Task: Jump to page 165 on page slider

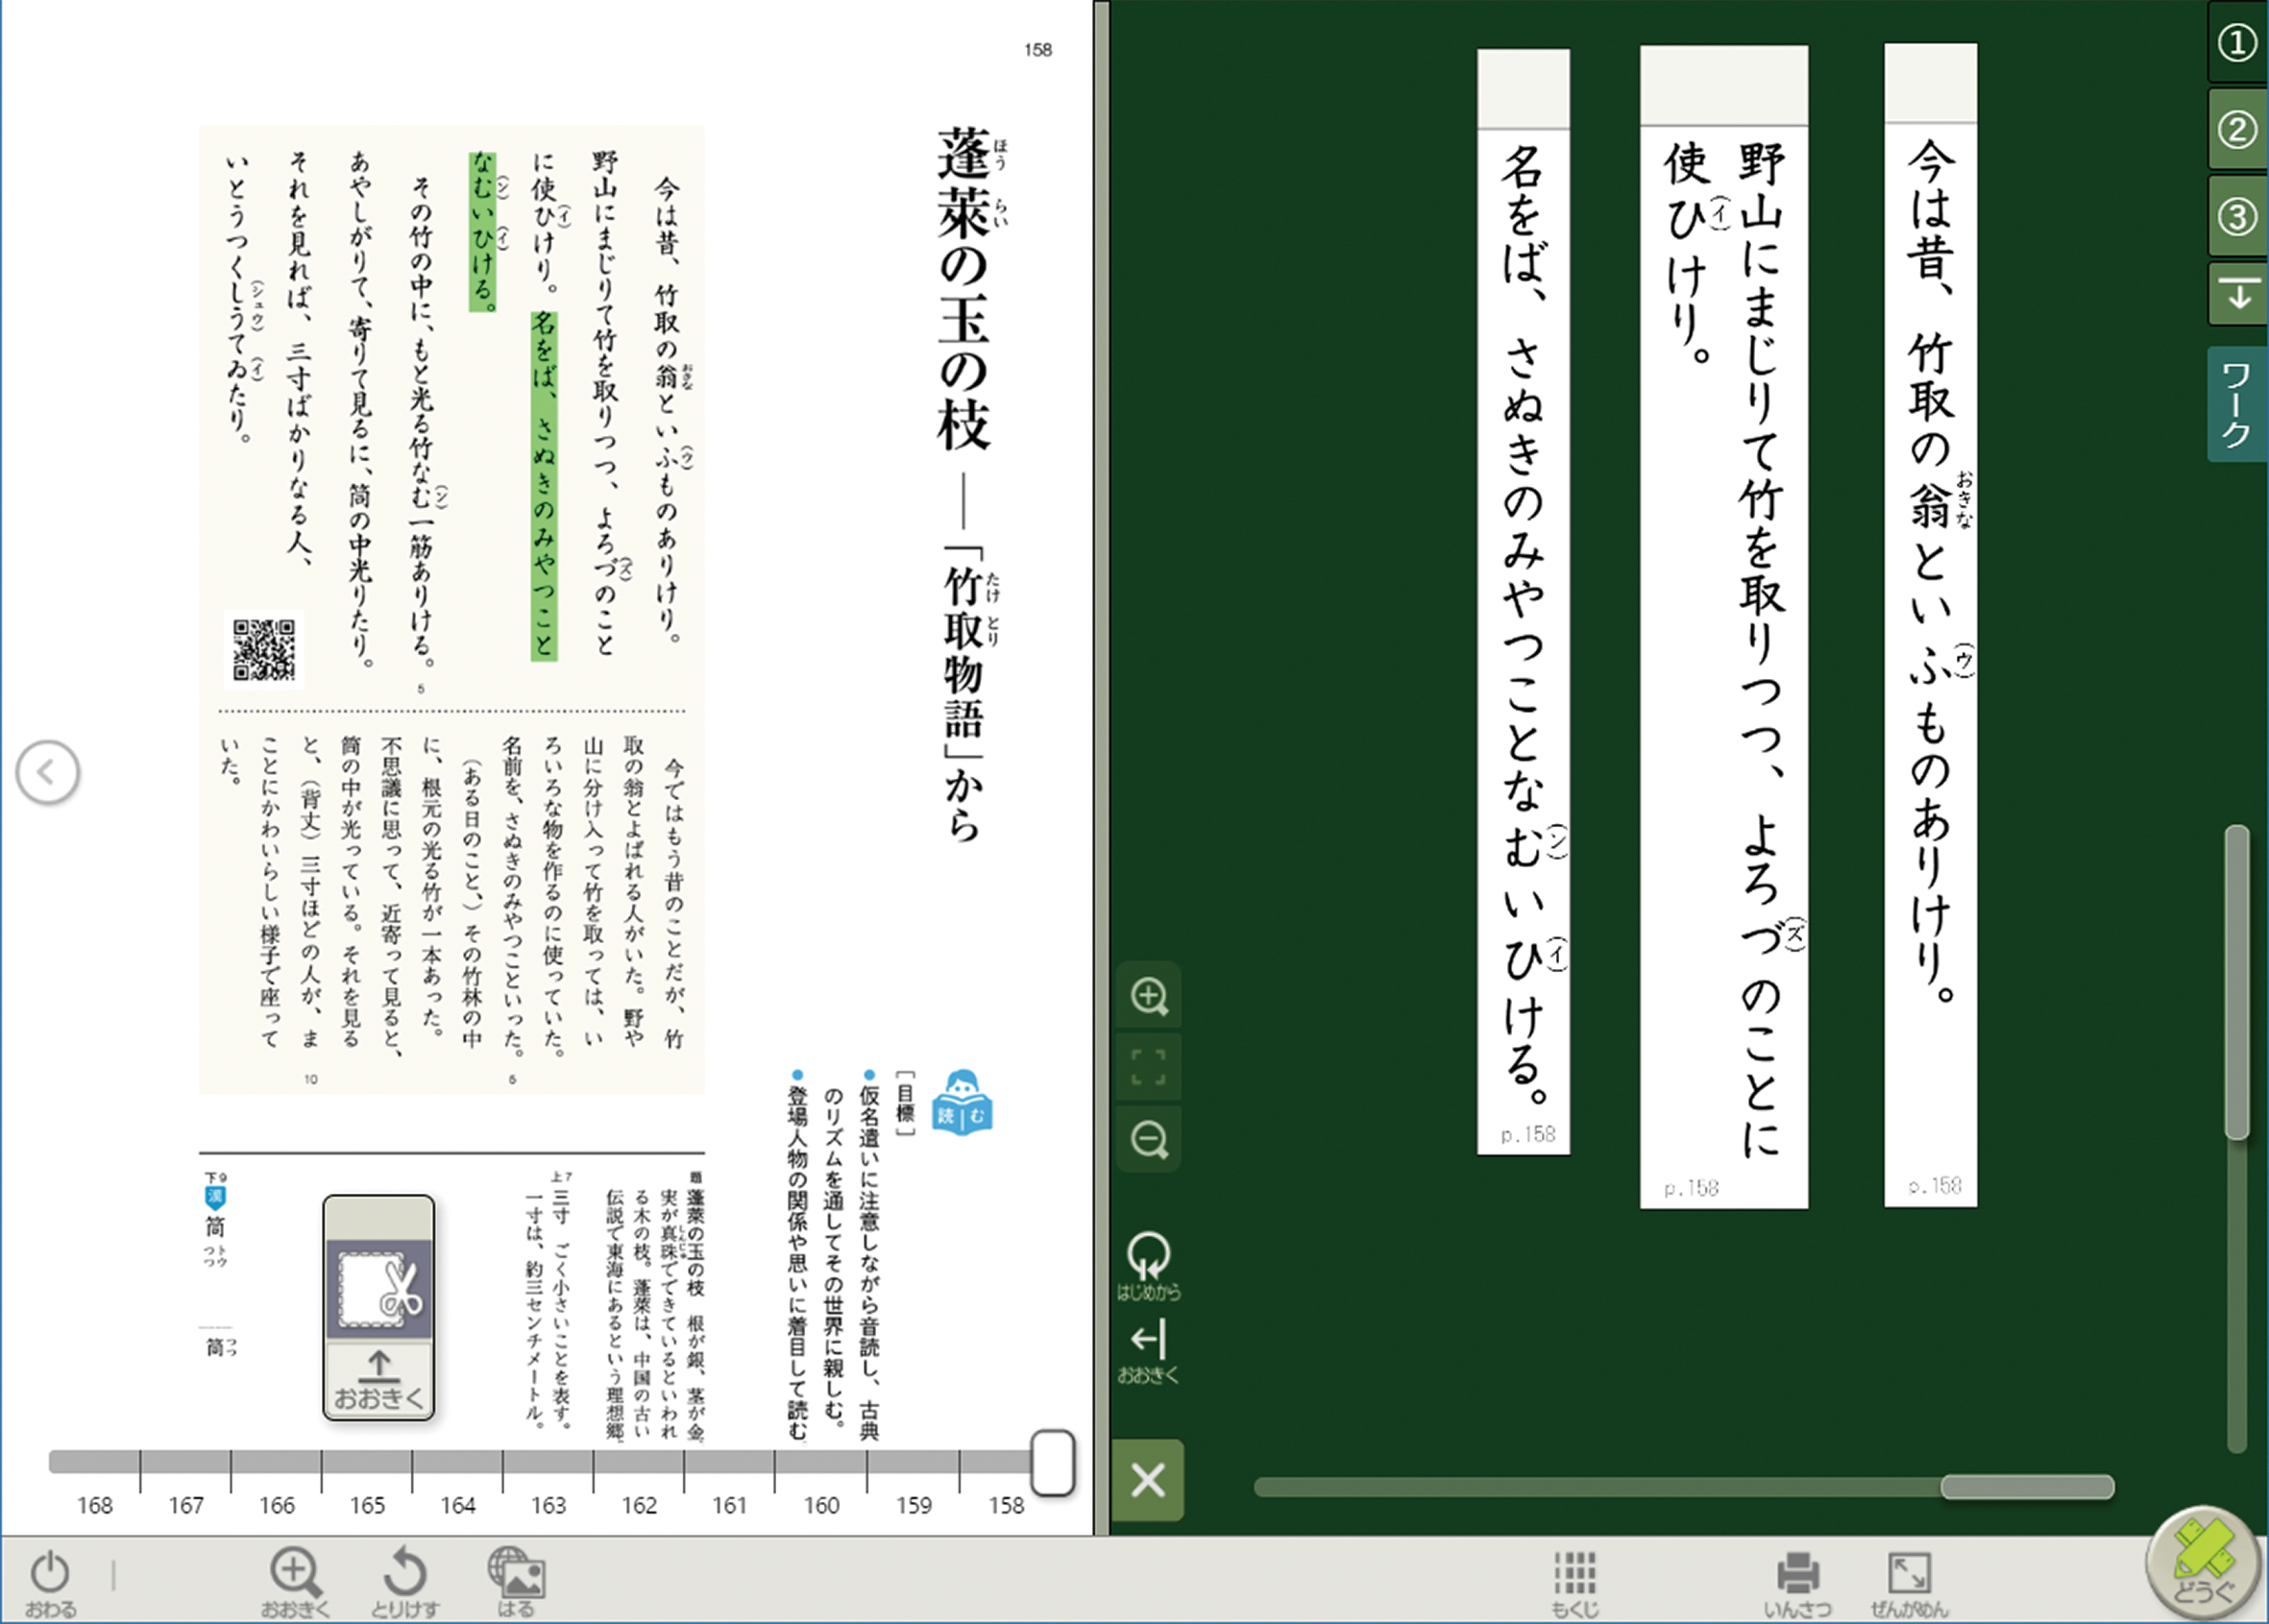Action: [x=367, y=1505]
